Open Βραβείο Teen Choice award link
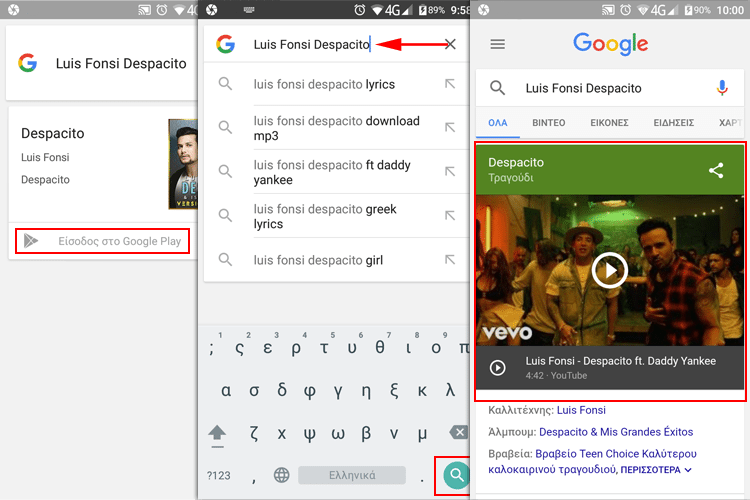This screenshot has width=750, height=500. click(592, 461)
